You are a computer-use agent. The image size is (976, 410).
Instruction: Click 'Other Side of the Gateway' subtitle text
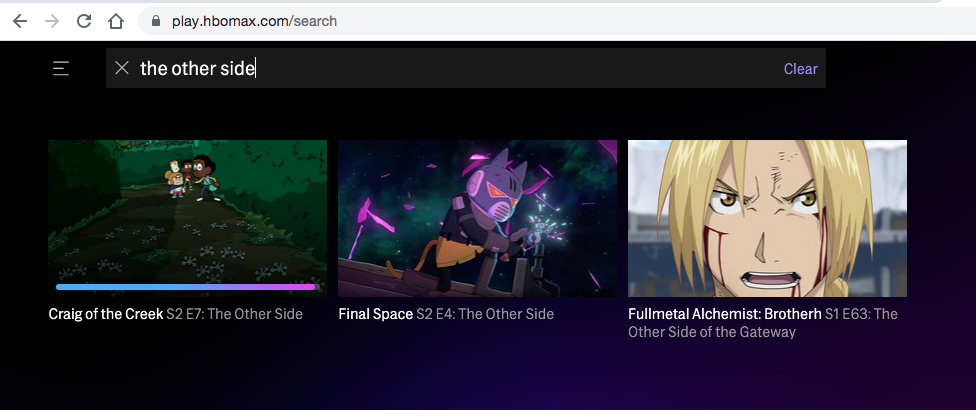click(x=711, y=332)
